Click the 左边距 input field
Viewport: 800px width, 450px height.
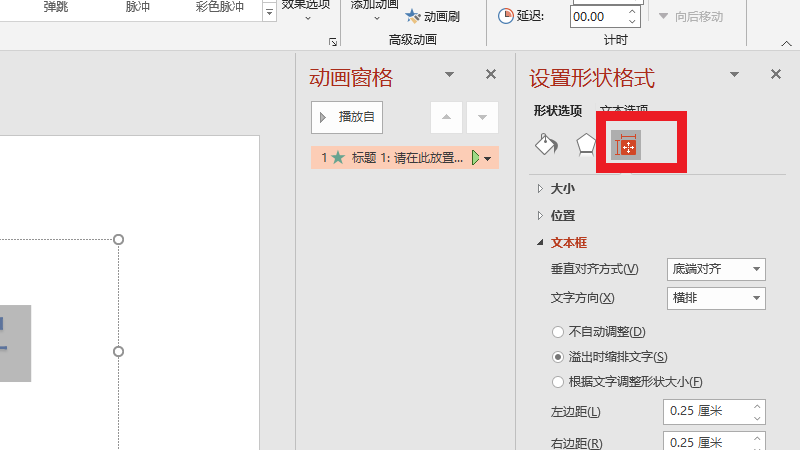point(706,412)
